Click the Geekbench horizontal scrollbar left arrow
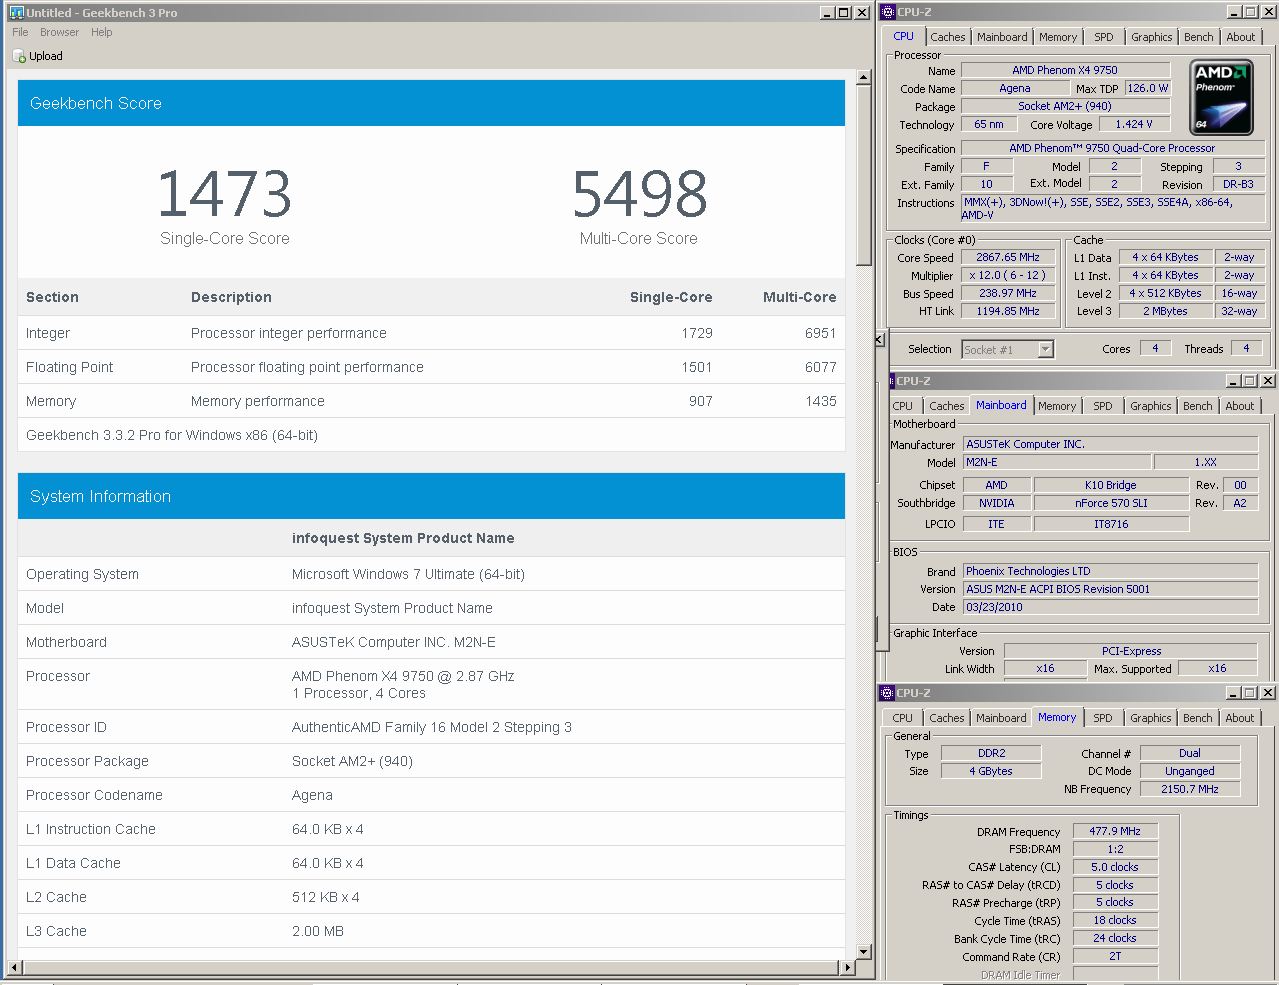This screenshot has height=985, width=1279. pos(13,967)
